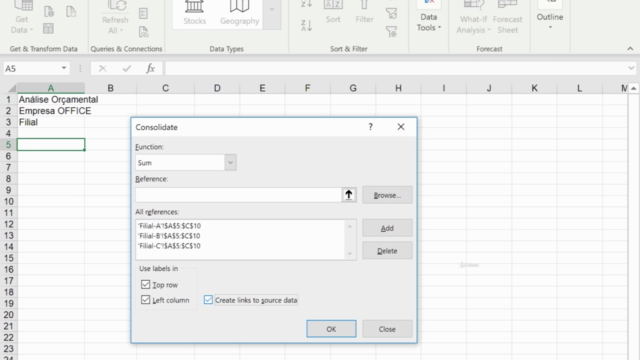The width and height of the screenshot is (640, 360).
Task: Open the Function dropdown showing Sum
Action: pos(230,162)
